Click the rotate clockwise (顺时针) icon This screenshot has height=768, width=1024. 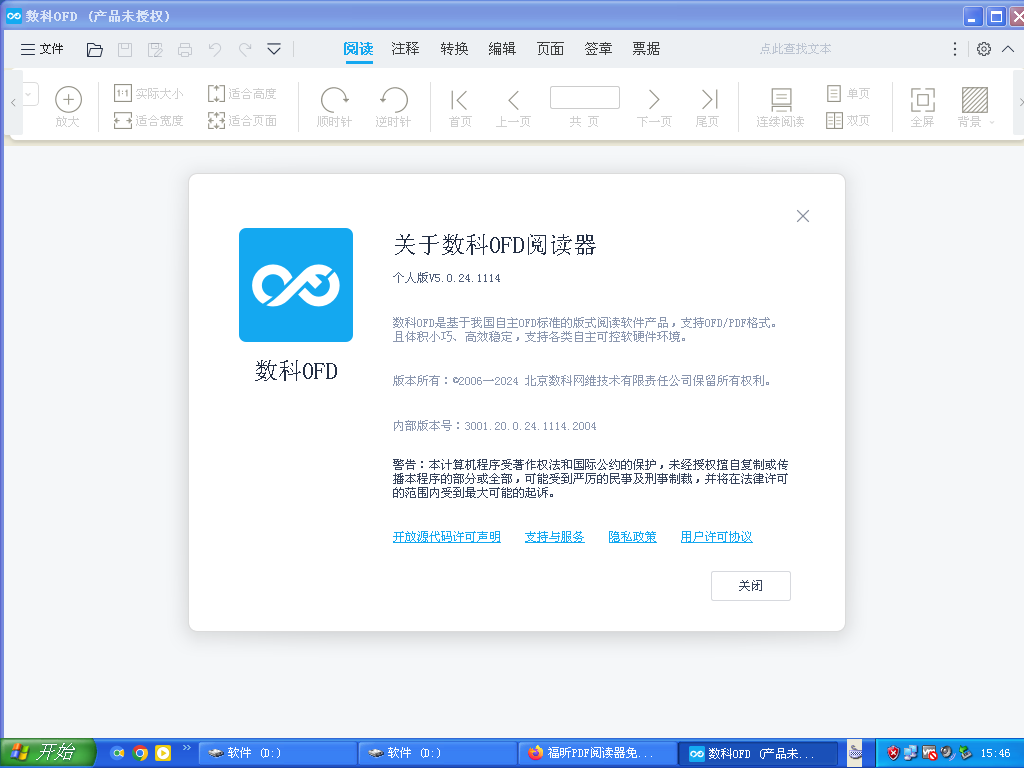(334, 100)
